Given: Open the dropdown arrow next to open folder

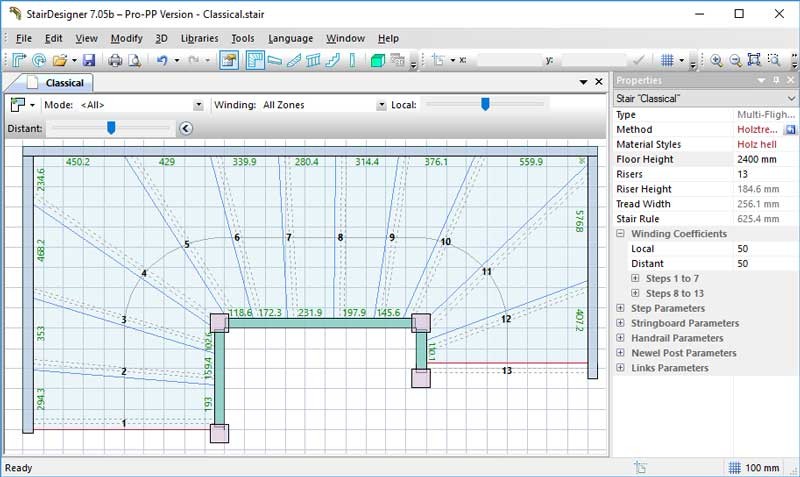Looking at the screenshot, I should (74, 60).
